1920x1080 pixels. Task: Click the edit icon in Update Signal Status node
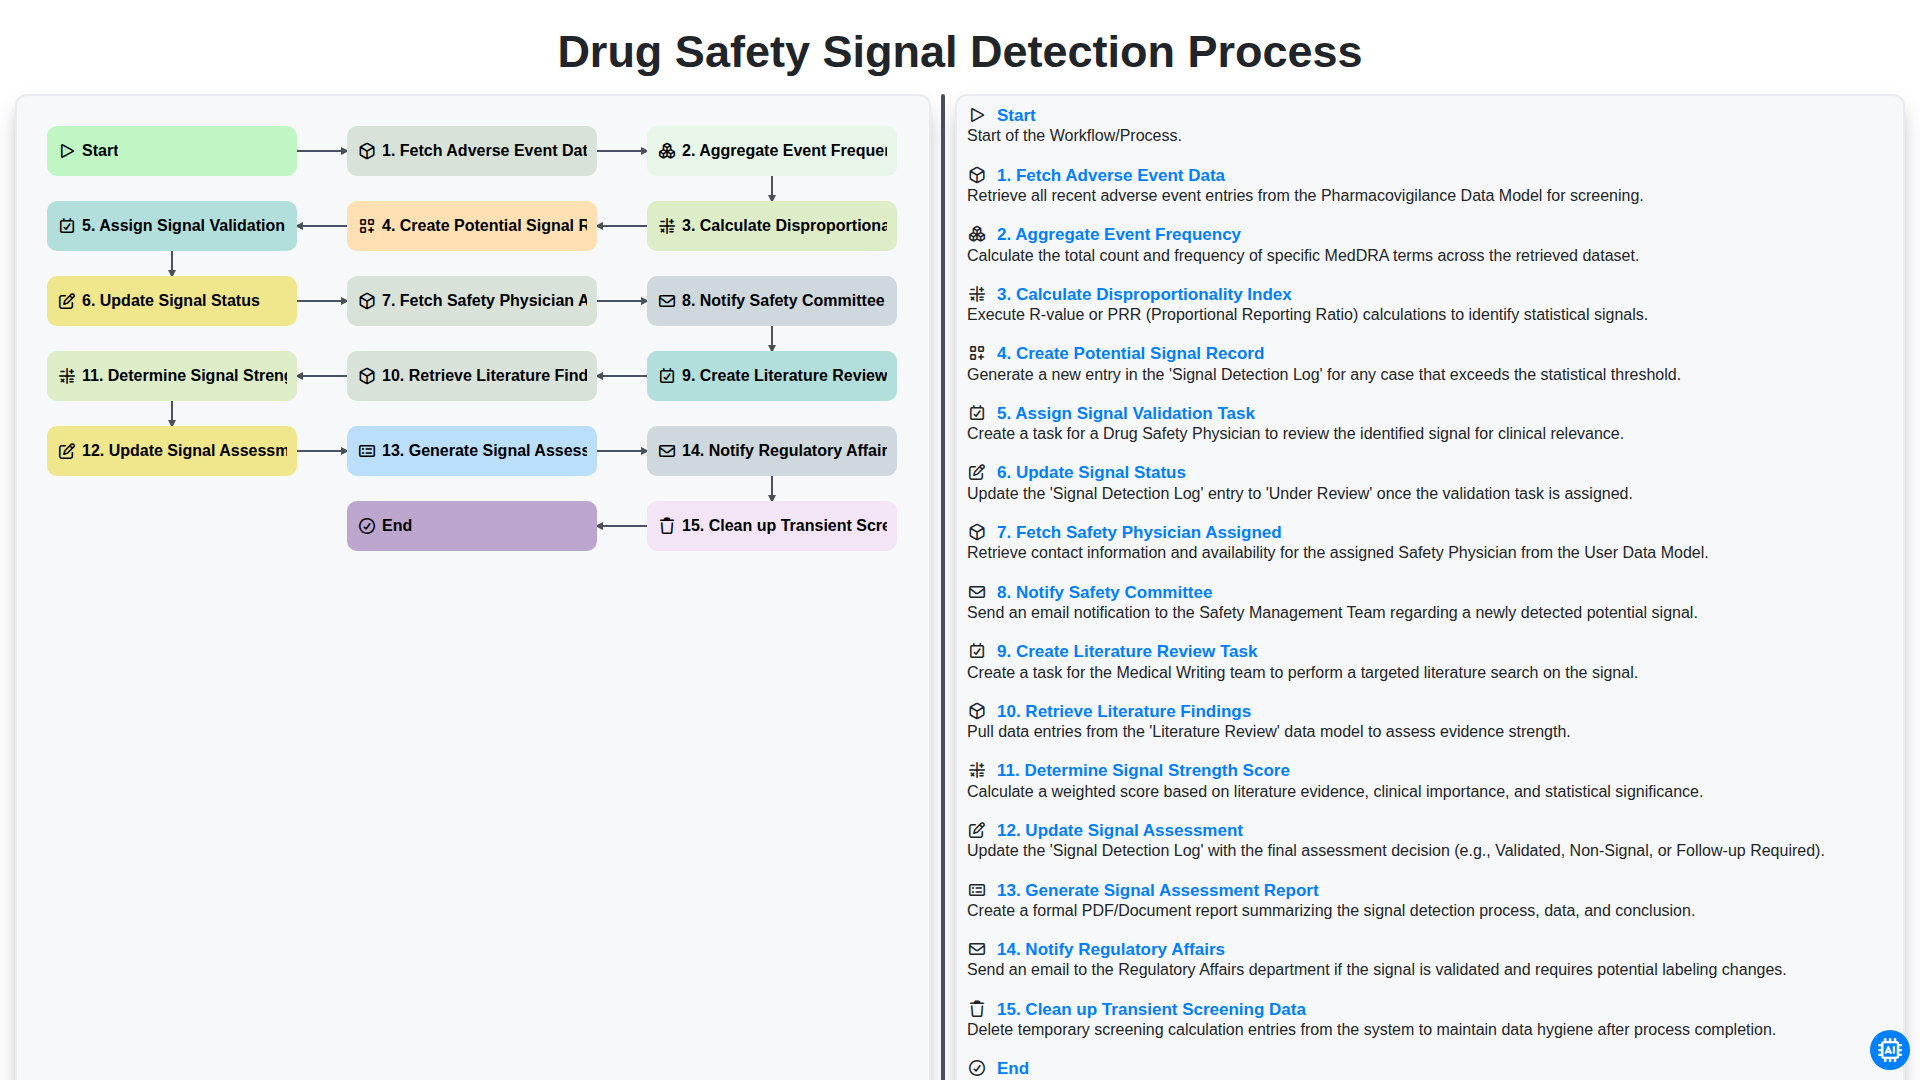(x=67, y=301)
